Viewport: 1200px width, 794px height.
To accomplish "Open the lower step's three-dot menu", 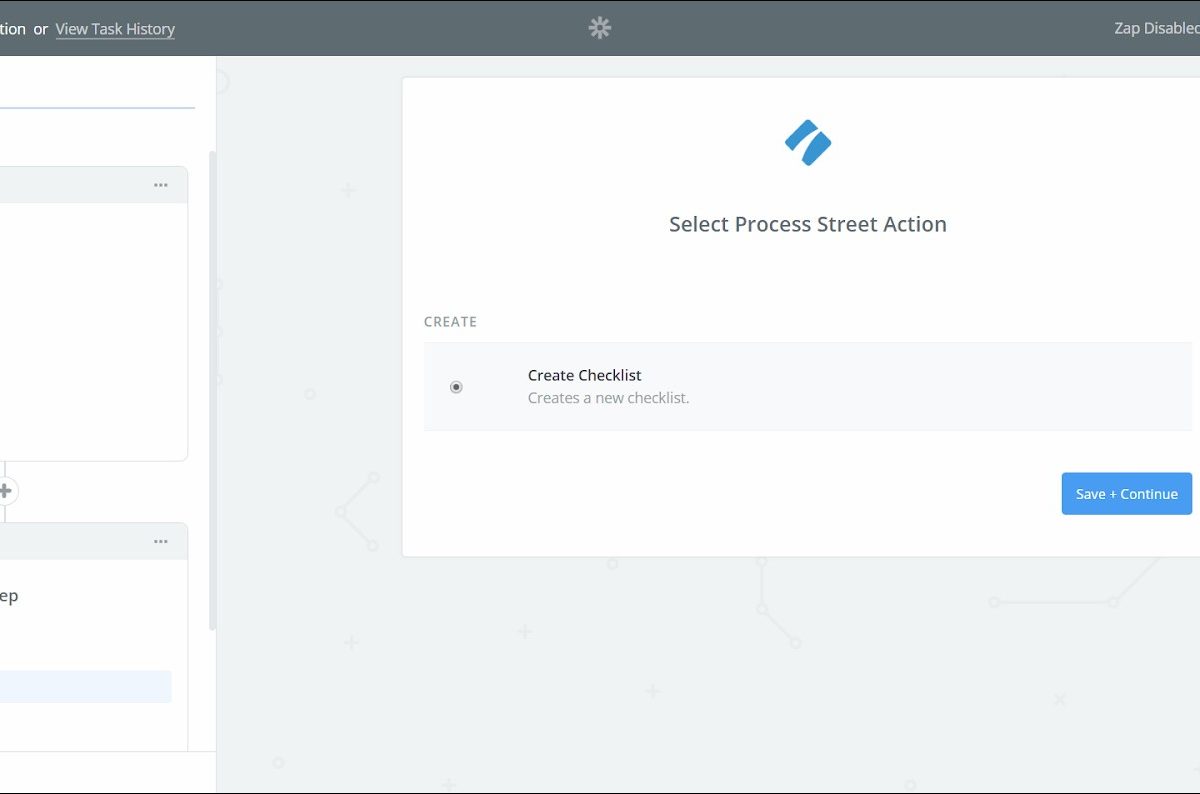I will (x=160, y=541).
